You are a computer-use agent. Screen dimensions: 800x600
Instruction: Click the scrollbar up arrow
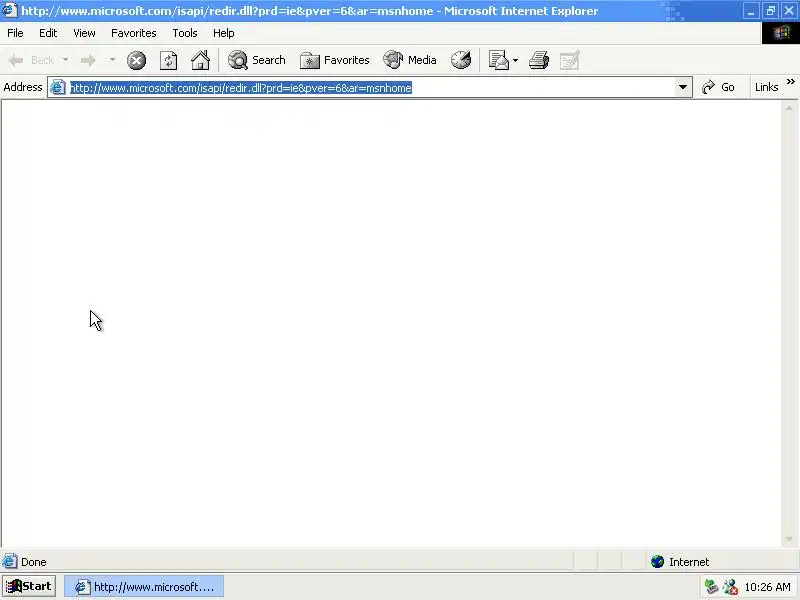tap(789, 108)
